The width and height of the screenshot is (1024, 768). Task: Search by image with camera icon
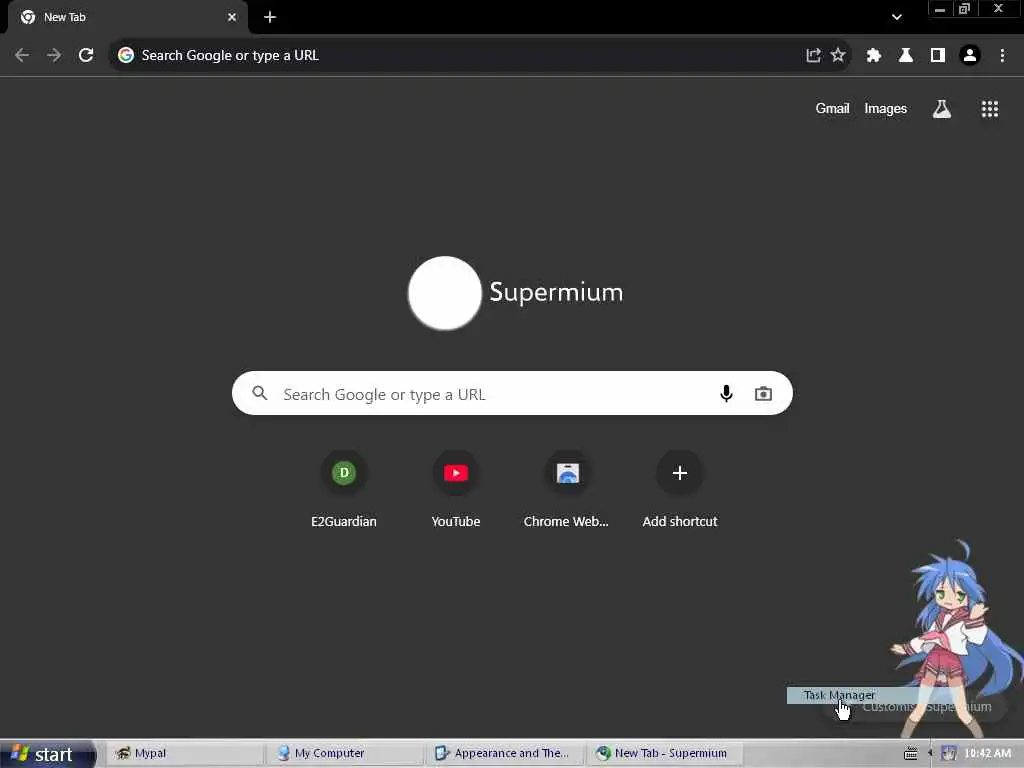763,394
